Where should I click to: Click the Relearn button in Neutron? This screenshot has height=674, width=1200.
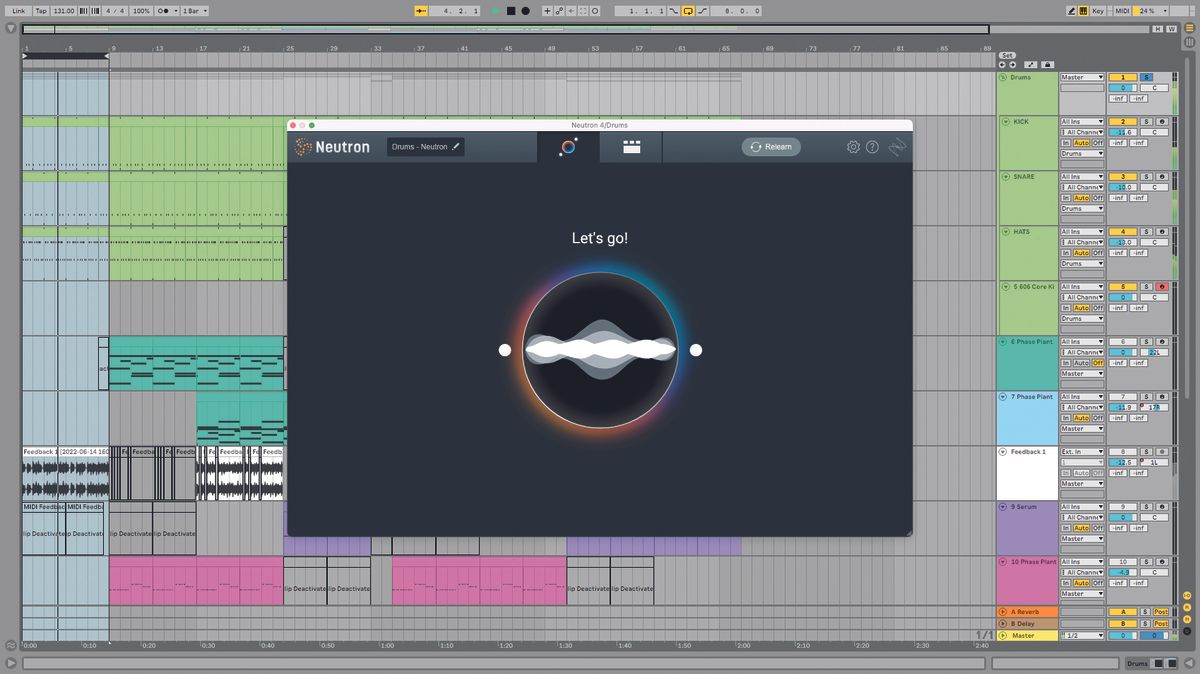(771, 146)
